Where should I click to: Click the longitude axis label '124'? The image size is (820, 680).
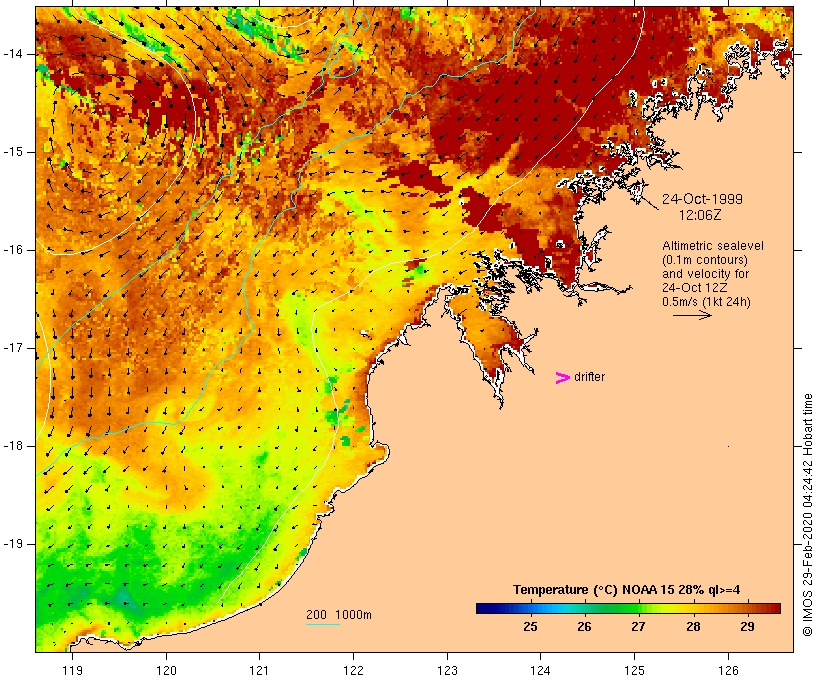[540, 670]
